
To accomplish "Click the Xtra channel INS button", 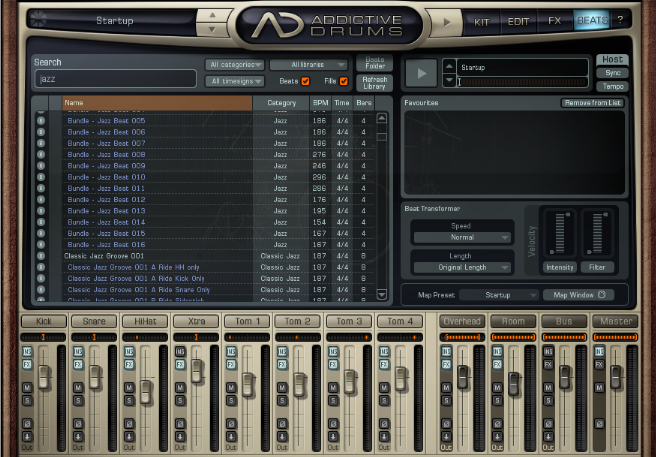I will 180,352.
